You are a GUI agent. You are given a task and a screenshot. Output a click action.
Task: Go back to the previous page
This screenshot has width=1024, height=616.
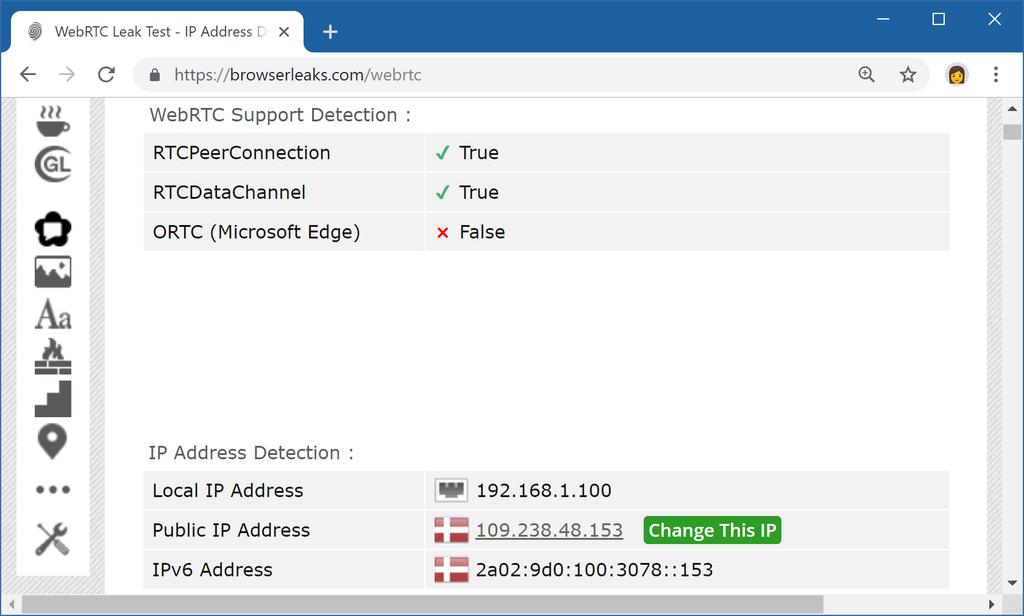(28, 74)
